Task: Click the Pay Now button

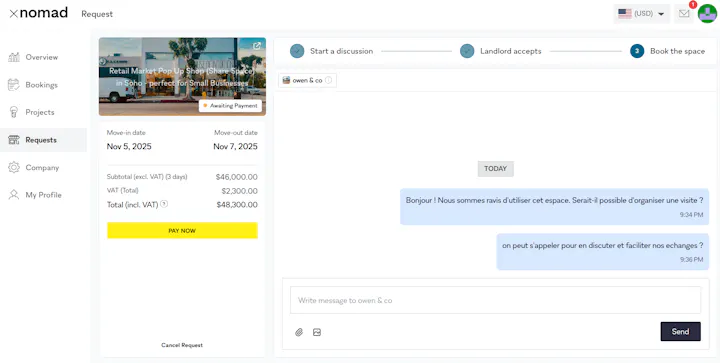Action: [182, 230]
